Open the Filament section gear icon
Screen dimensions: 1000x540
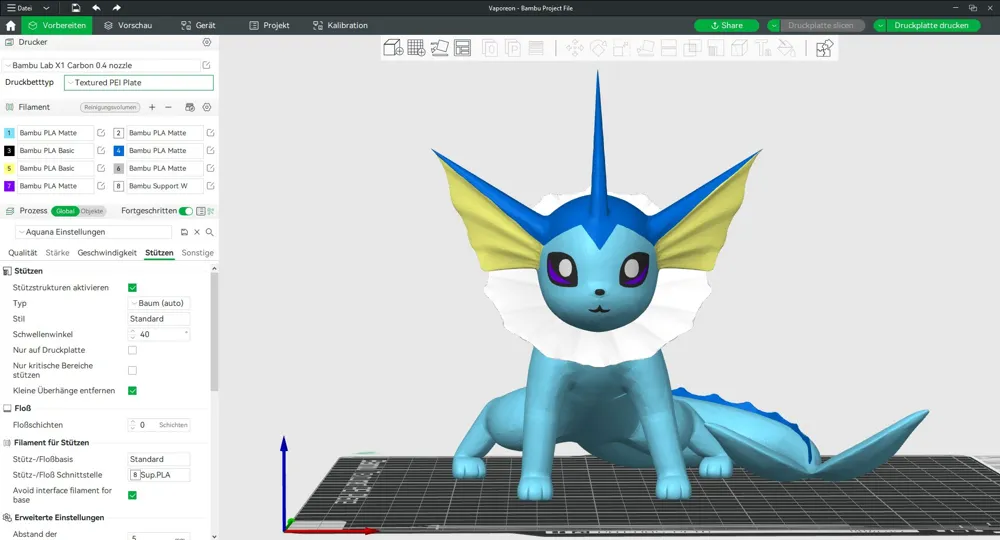coord(207,107)
